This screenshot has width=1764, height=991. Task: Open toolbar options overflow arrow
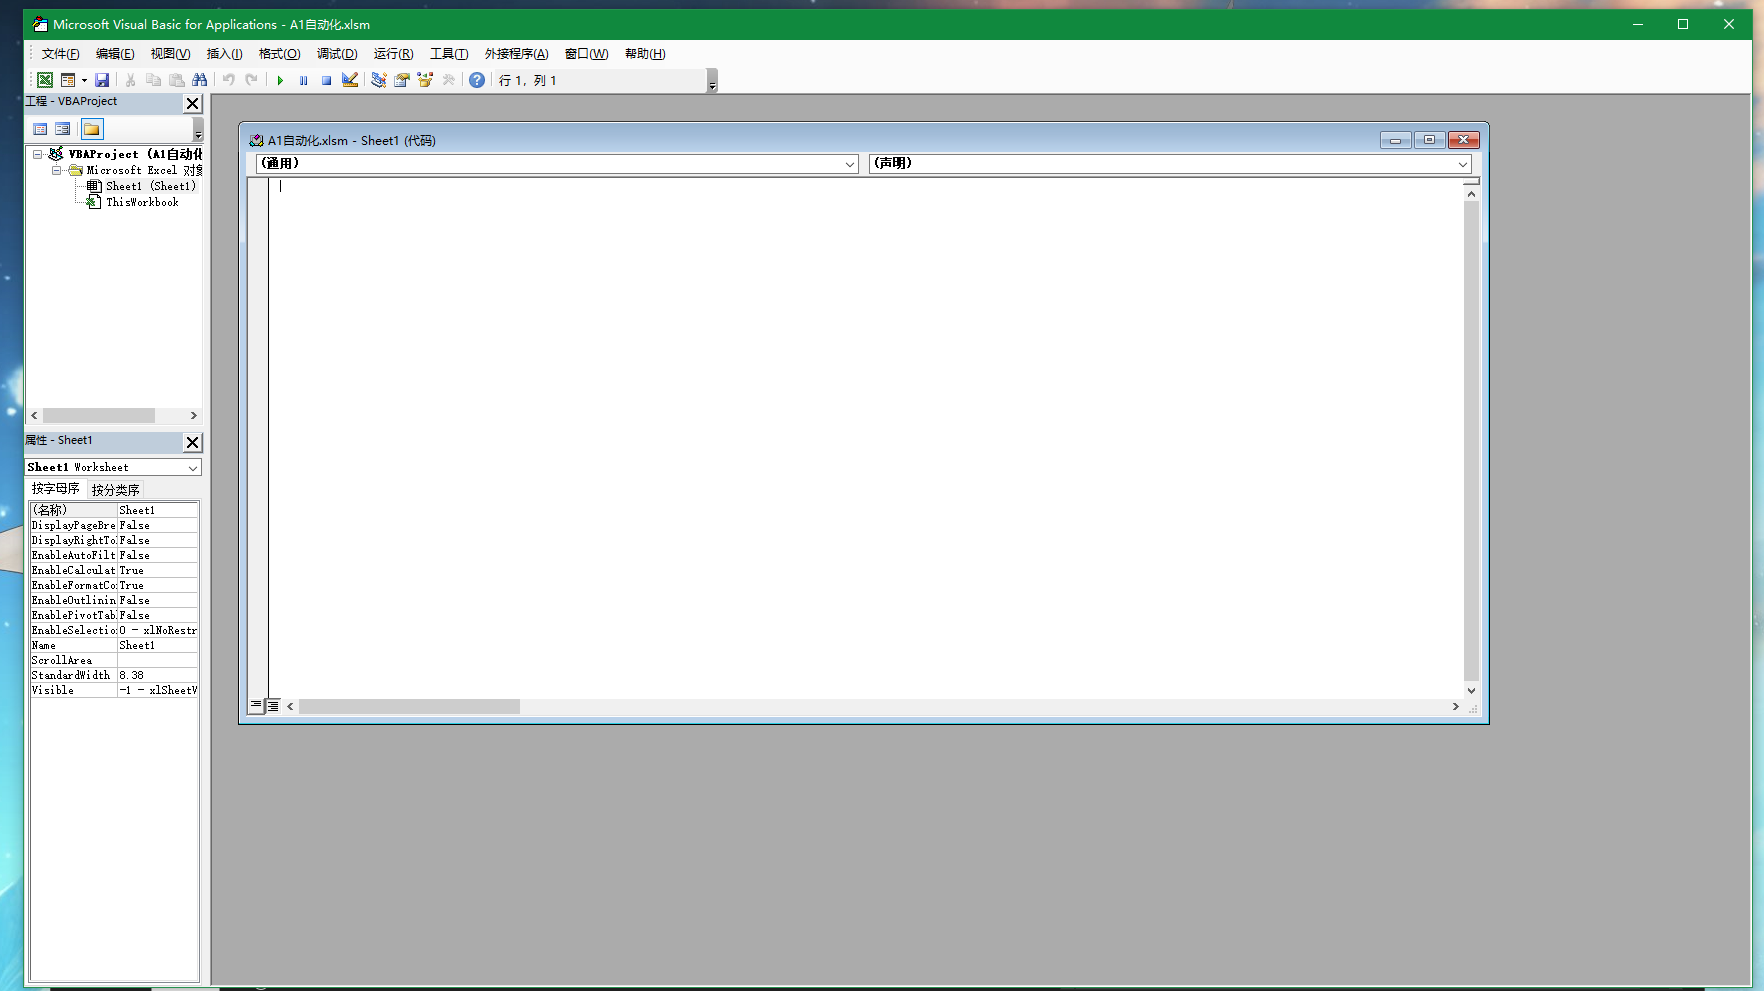point(712,81)
